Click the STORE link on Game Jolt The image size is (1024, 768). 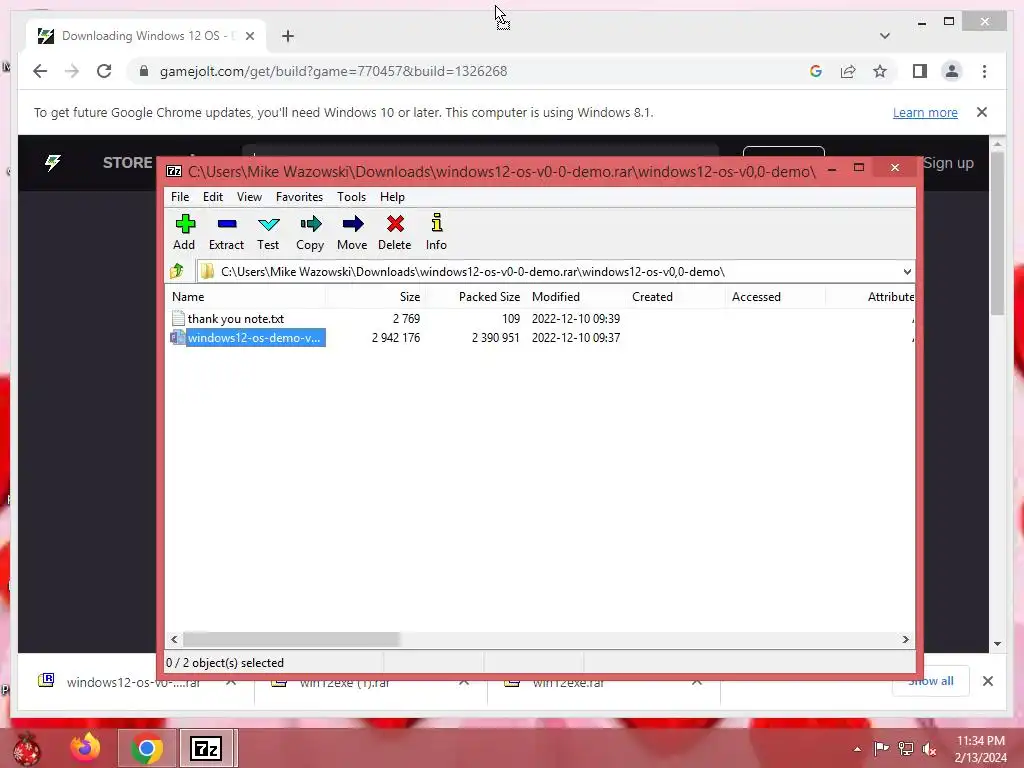coord(127,163)
